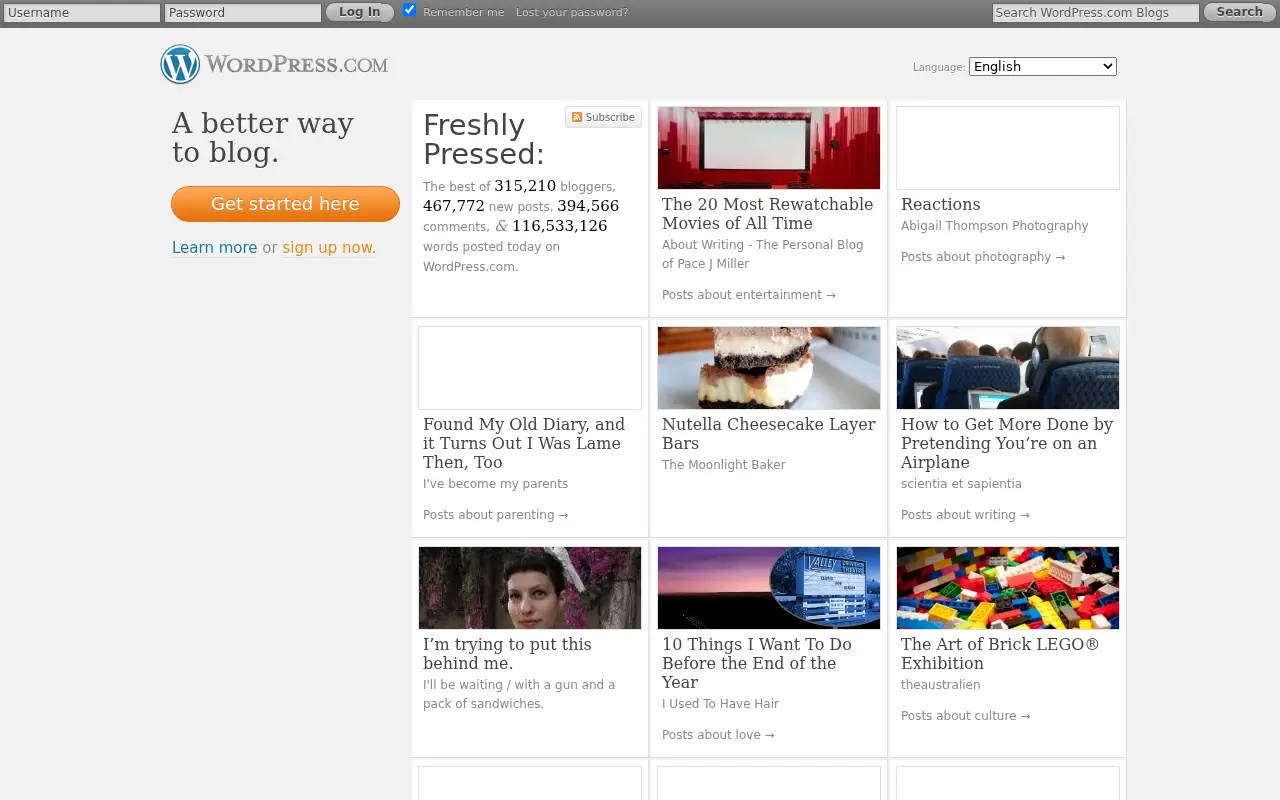Follow Posts about entertainment link
The height and width of the screenshot is (800, 1280).
(x=749, y=295)
